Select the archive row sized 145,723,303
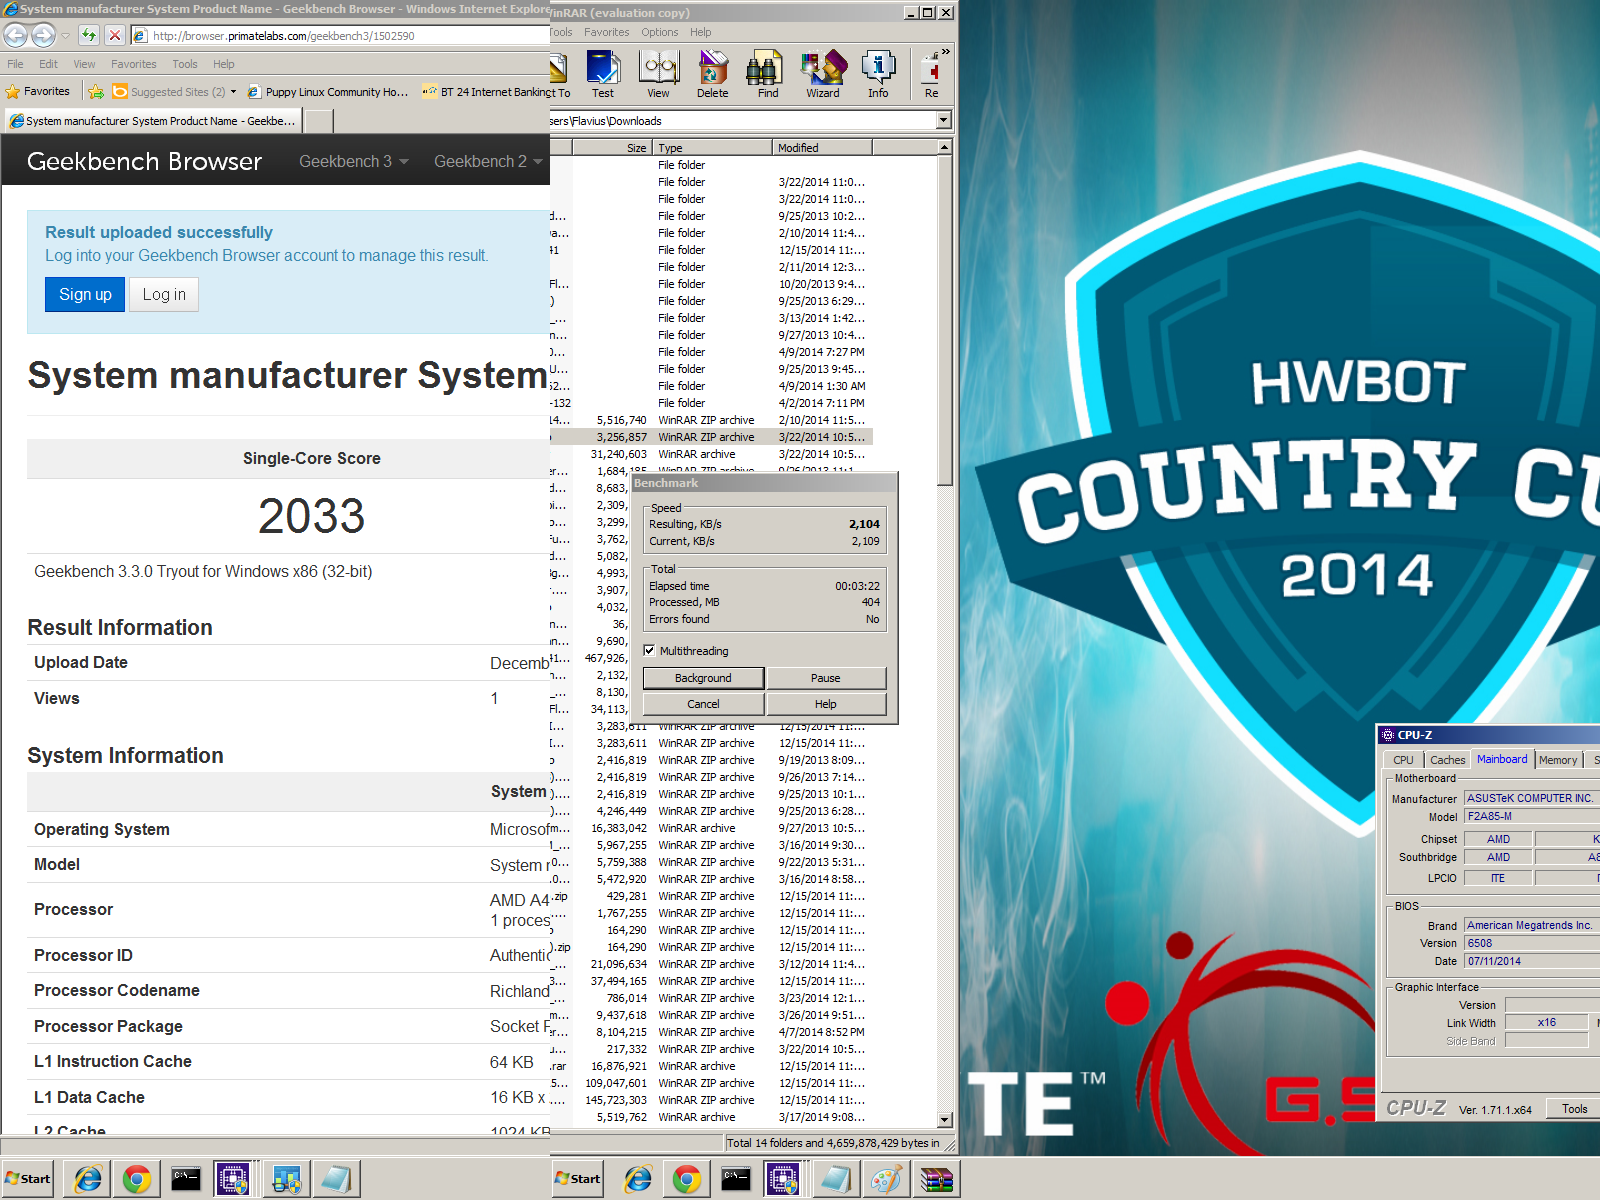Image resolution: width=1600 pixels, height=1200 pixels. (x=711, y=1100)
